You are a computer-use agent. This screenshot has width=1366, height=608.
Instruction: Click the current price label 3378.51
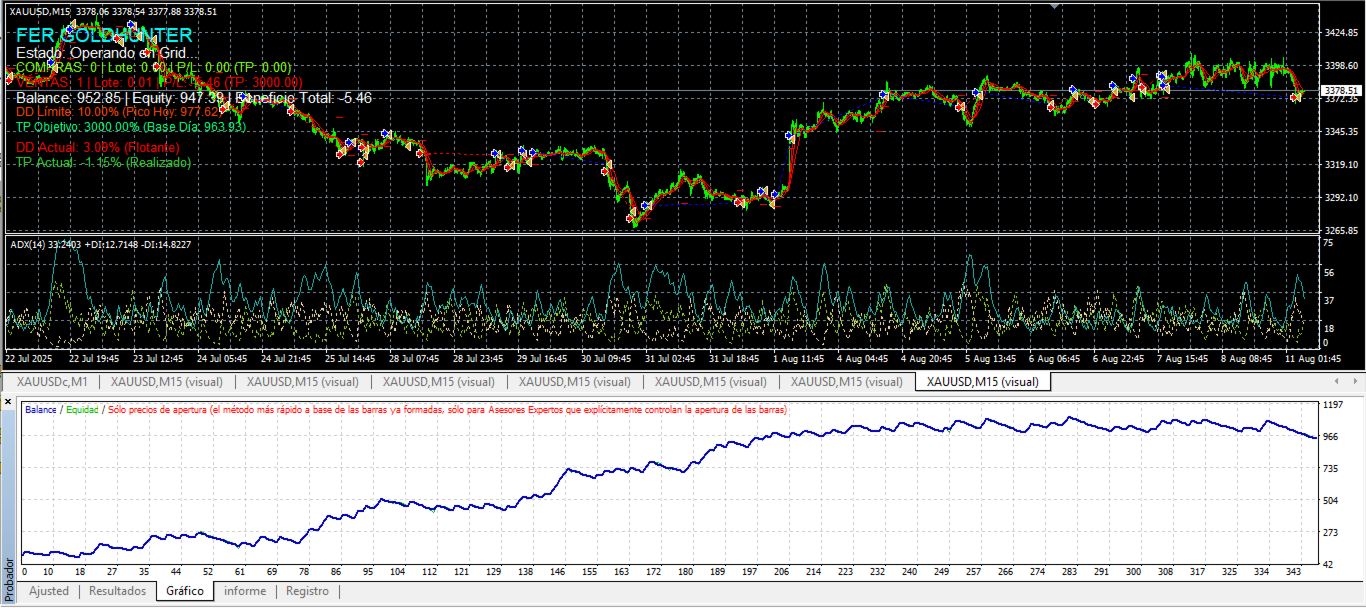point(1341,90)
